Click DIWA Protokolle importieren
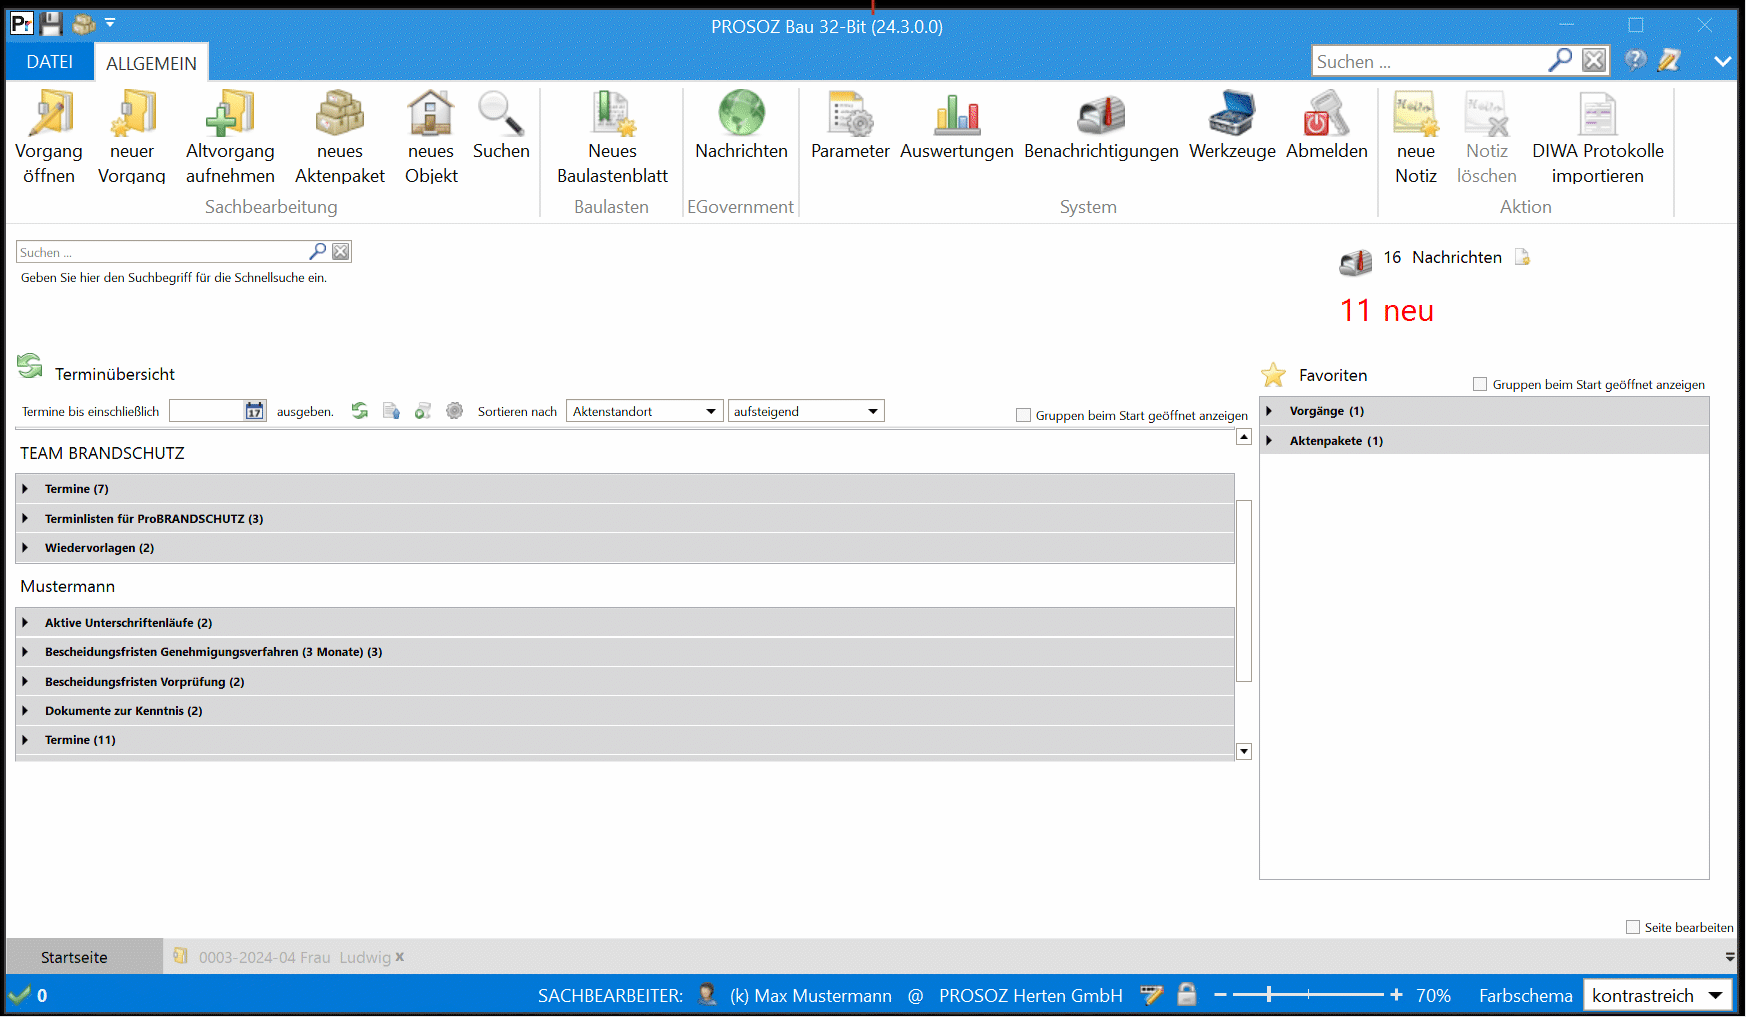This screenshot has width=1746, height=1017. [x=1598, y=137]
